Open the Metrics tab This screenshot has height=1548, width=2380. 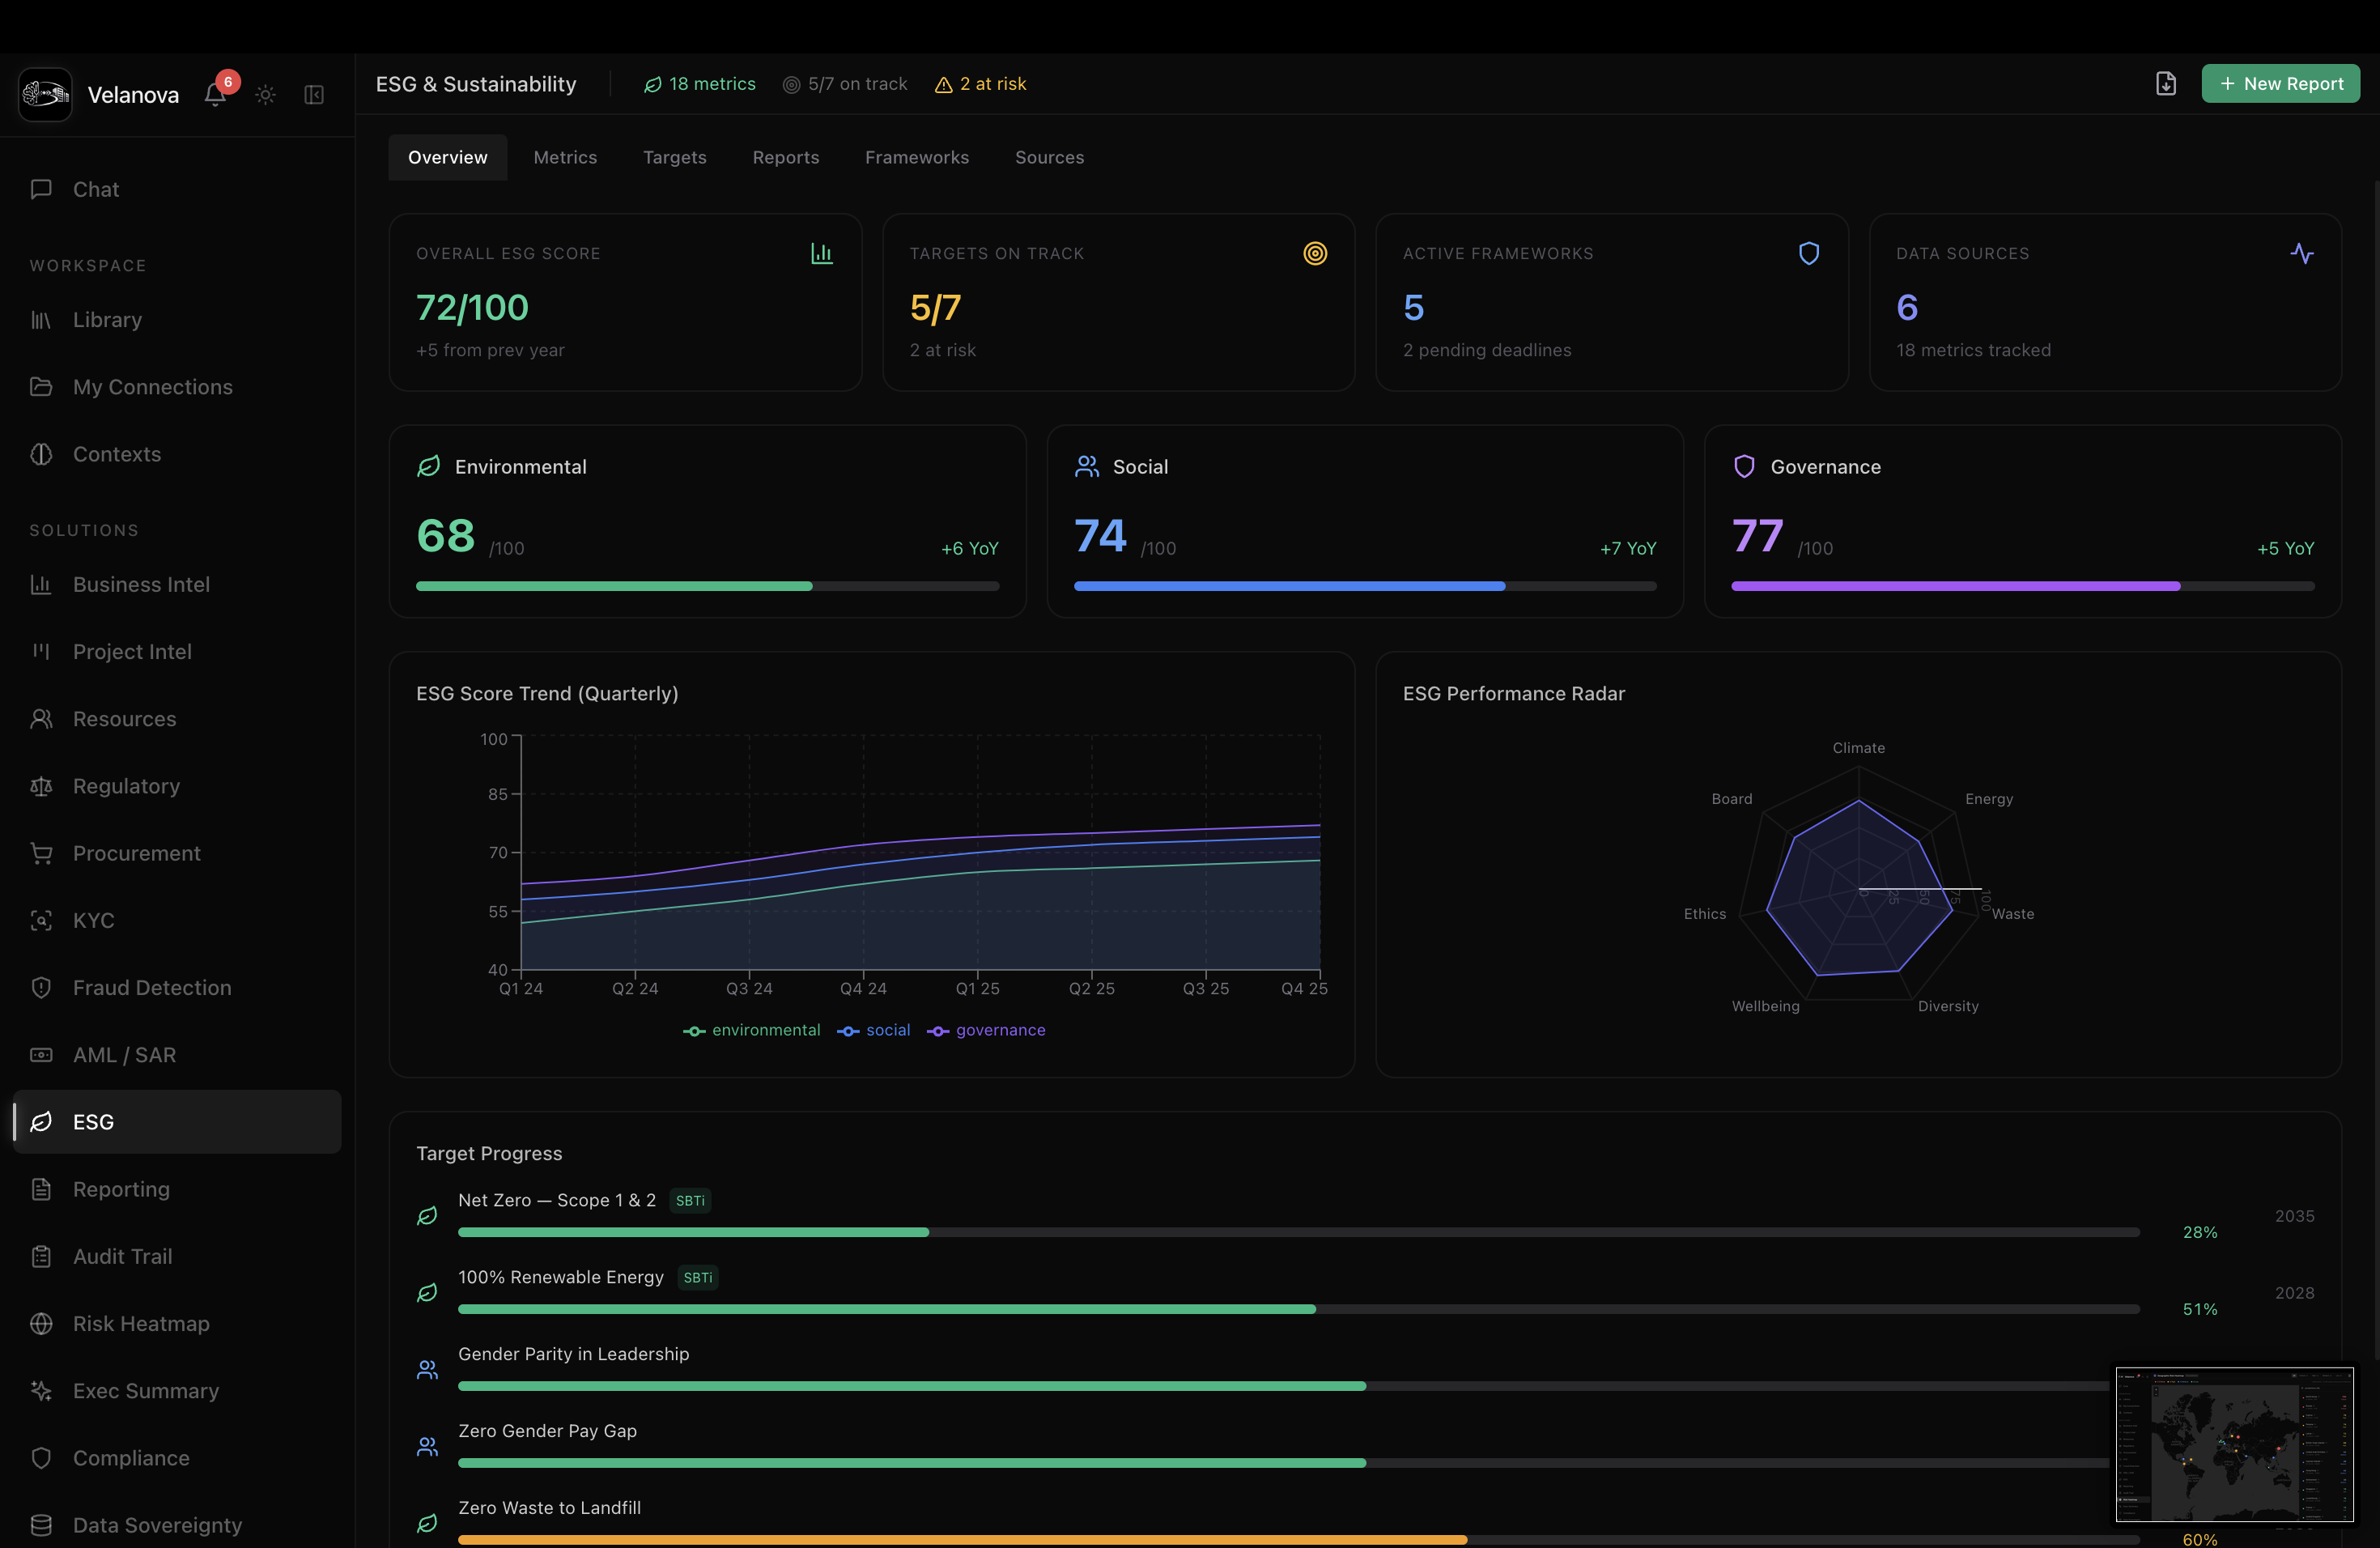(x=565, y=157)
